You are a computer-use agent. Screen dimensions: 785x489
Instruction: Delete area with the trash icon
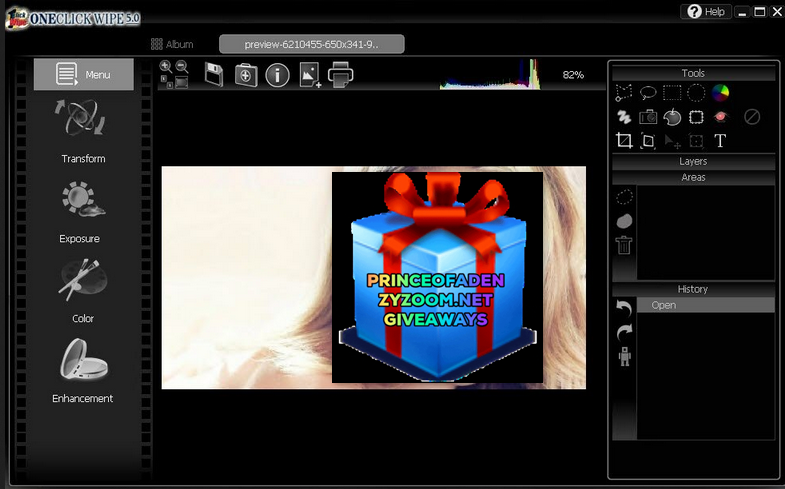coord(624,245)
